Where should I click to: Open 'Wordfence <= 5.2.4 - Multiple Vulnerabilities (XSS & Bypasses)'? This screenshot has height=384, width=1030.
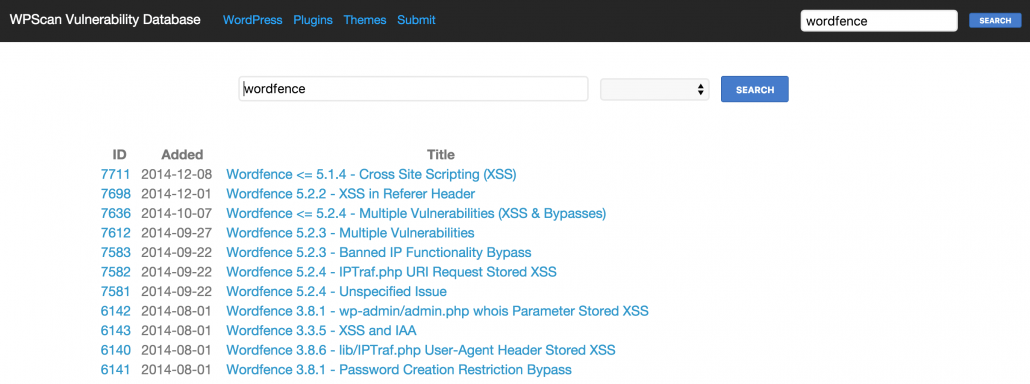416,213
